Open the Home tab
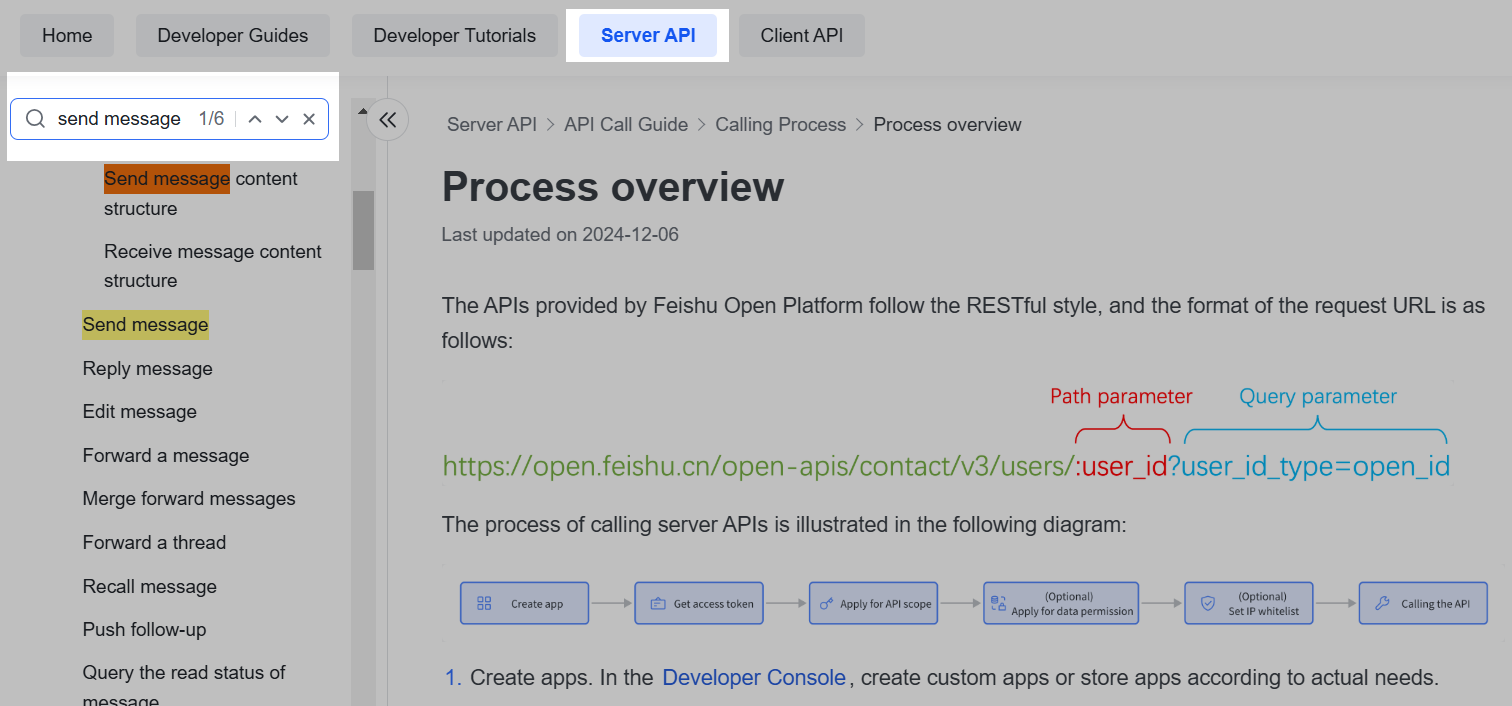 click(x=67, y=36)
